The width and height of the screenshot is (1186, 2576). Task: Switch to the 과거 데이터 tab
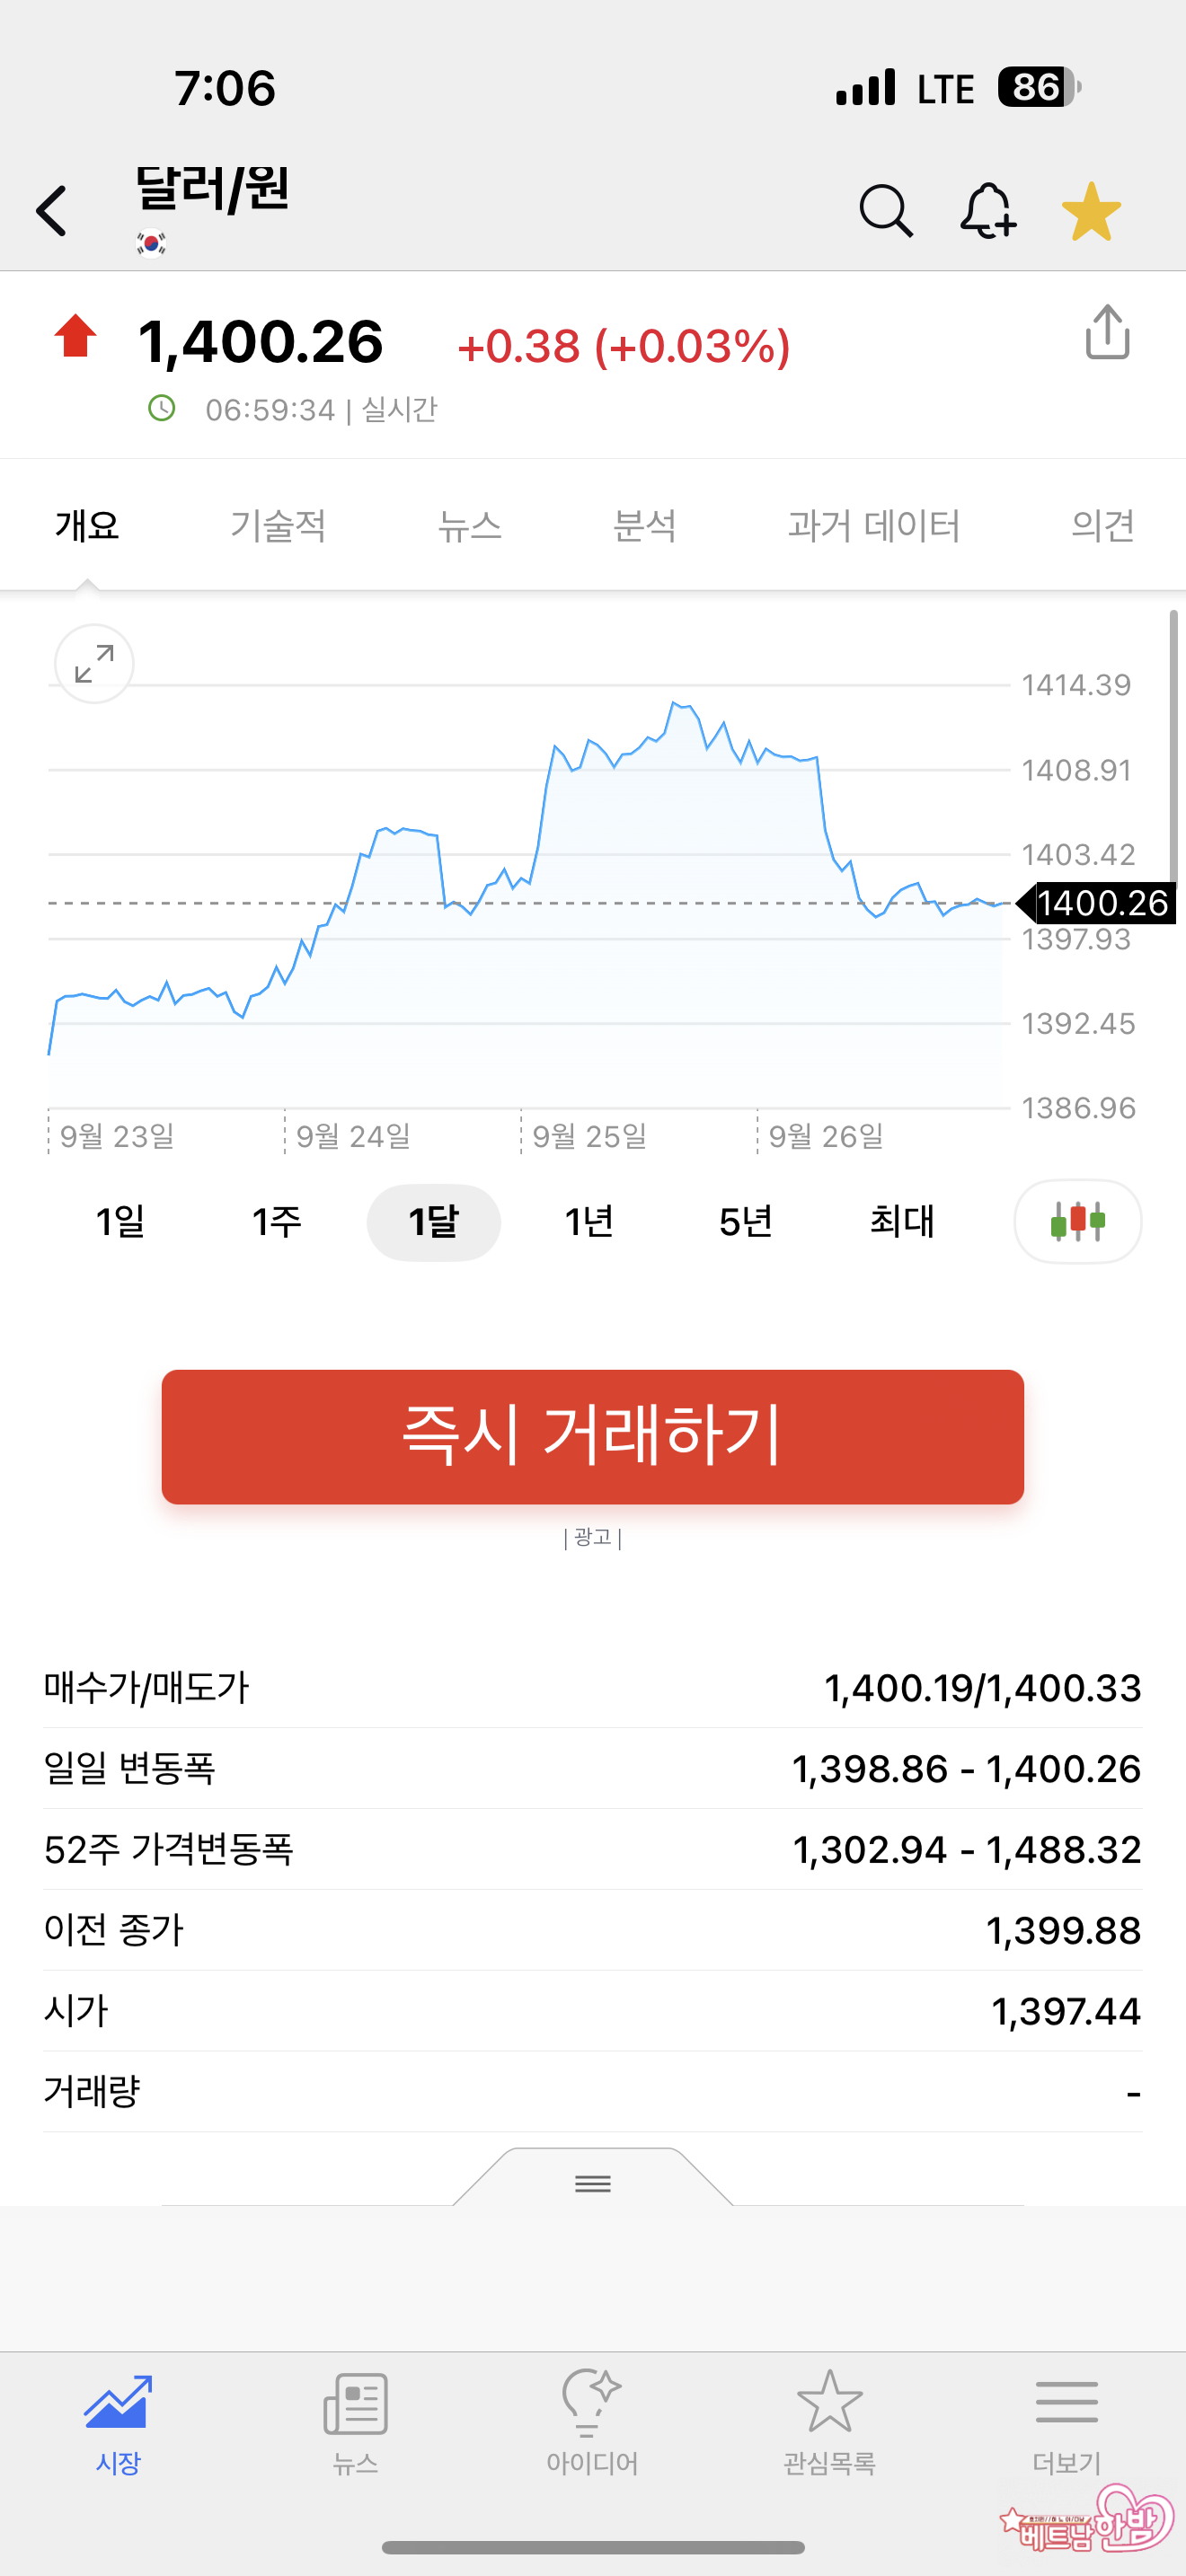873,526
